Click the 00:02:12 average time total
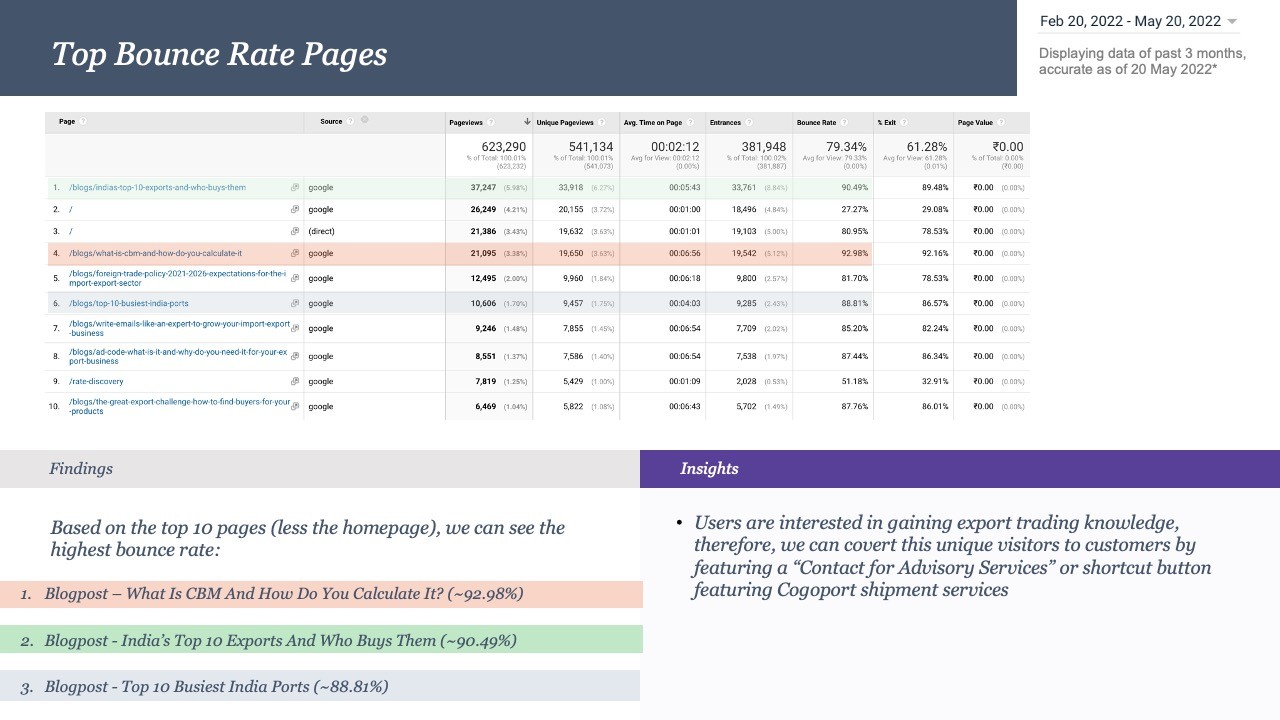The height and width of the screenshot is (720, 1280). pyautogui.click(x=675, y=147)
